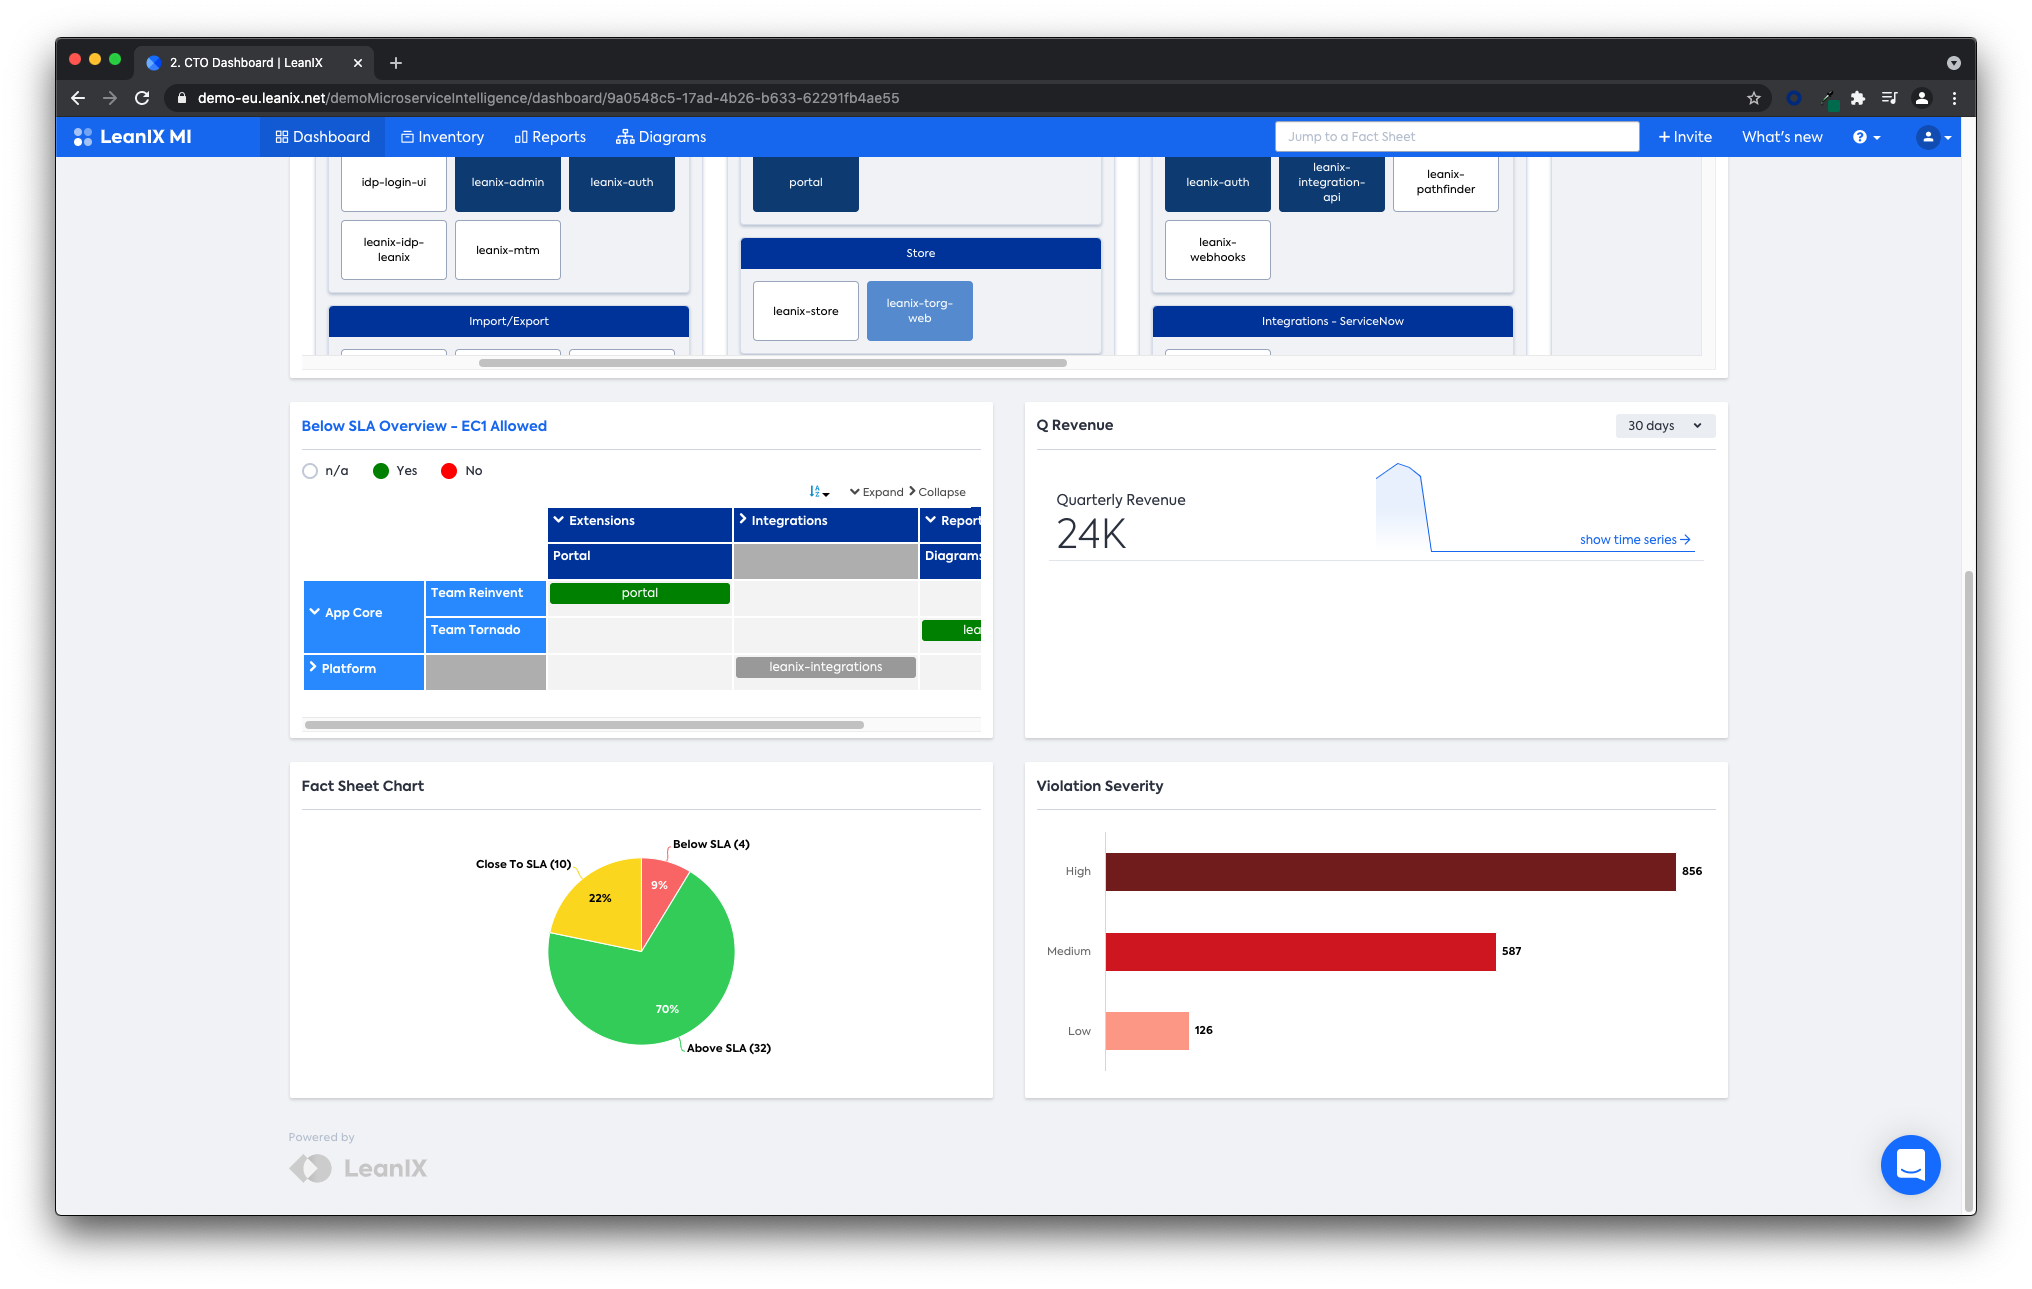Image resolution: width=2032 pixels, height=1289 pixels.
Task: Click the LeanIX MI logo icon
Action: click(x=83, y=137)
